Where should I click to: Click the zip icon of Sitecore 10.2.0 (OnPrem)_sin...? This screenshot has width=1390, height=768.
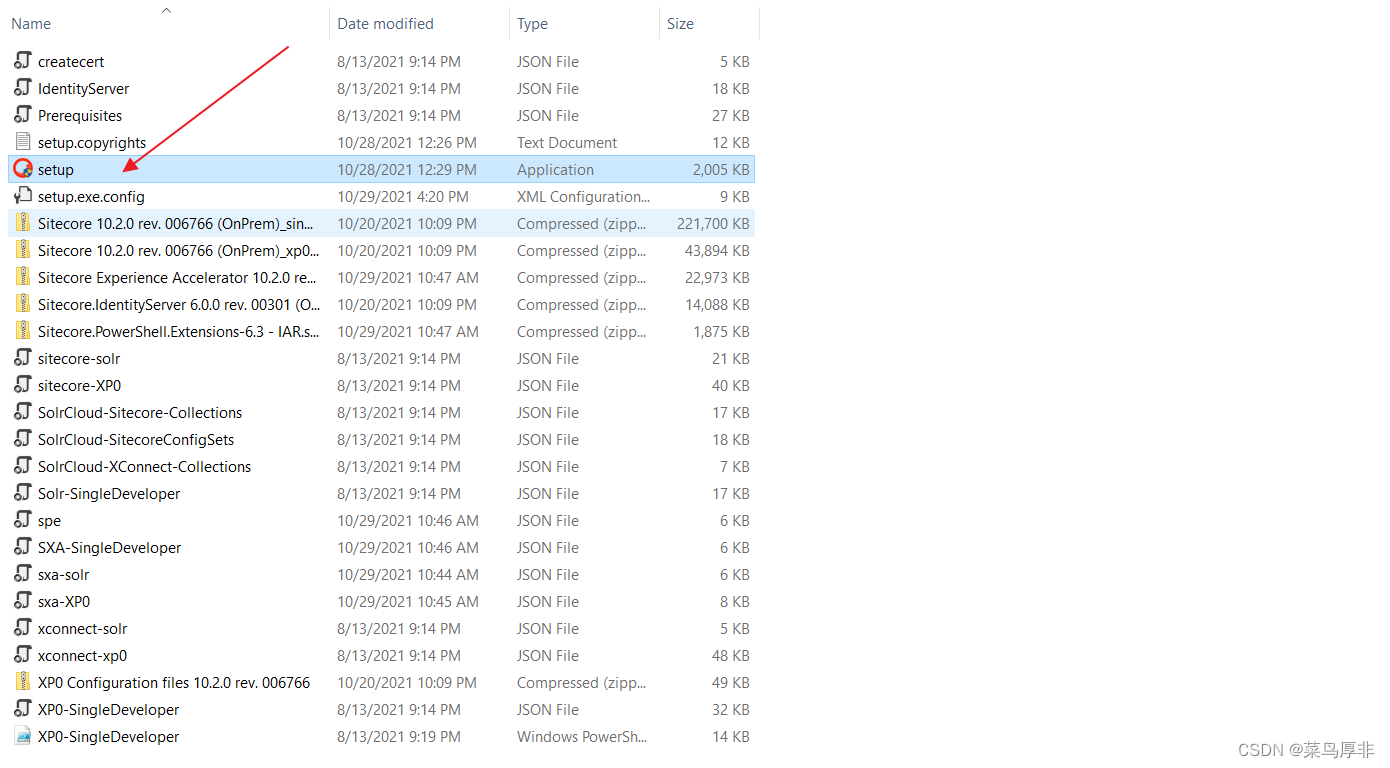click(23, 223)
